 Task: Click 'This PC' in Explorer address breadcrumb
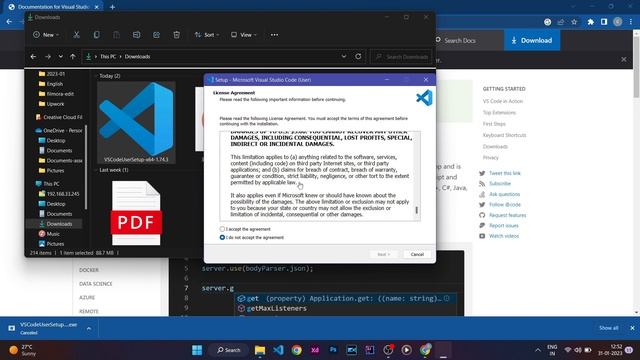pos(108,57)
